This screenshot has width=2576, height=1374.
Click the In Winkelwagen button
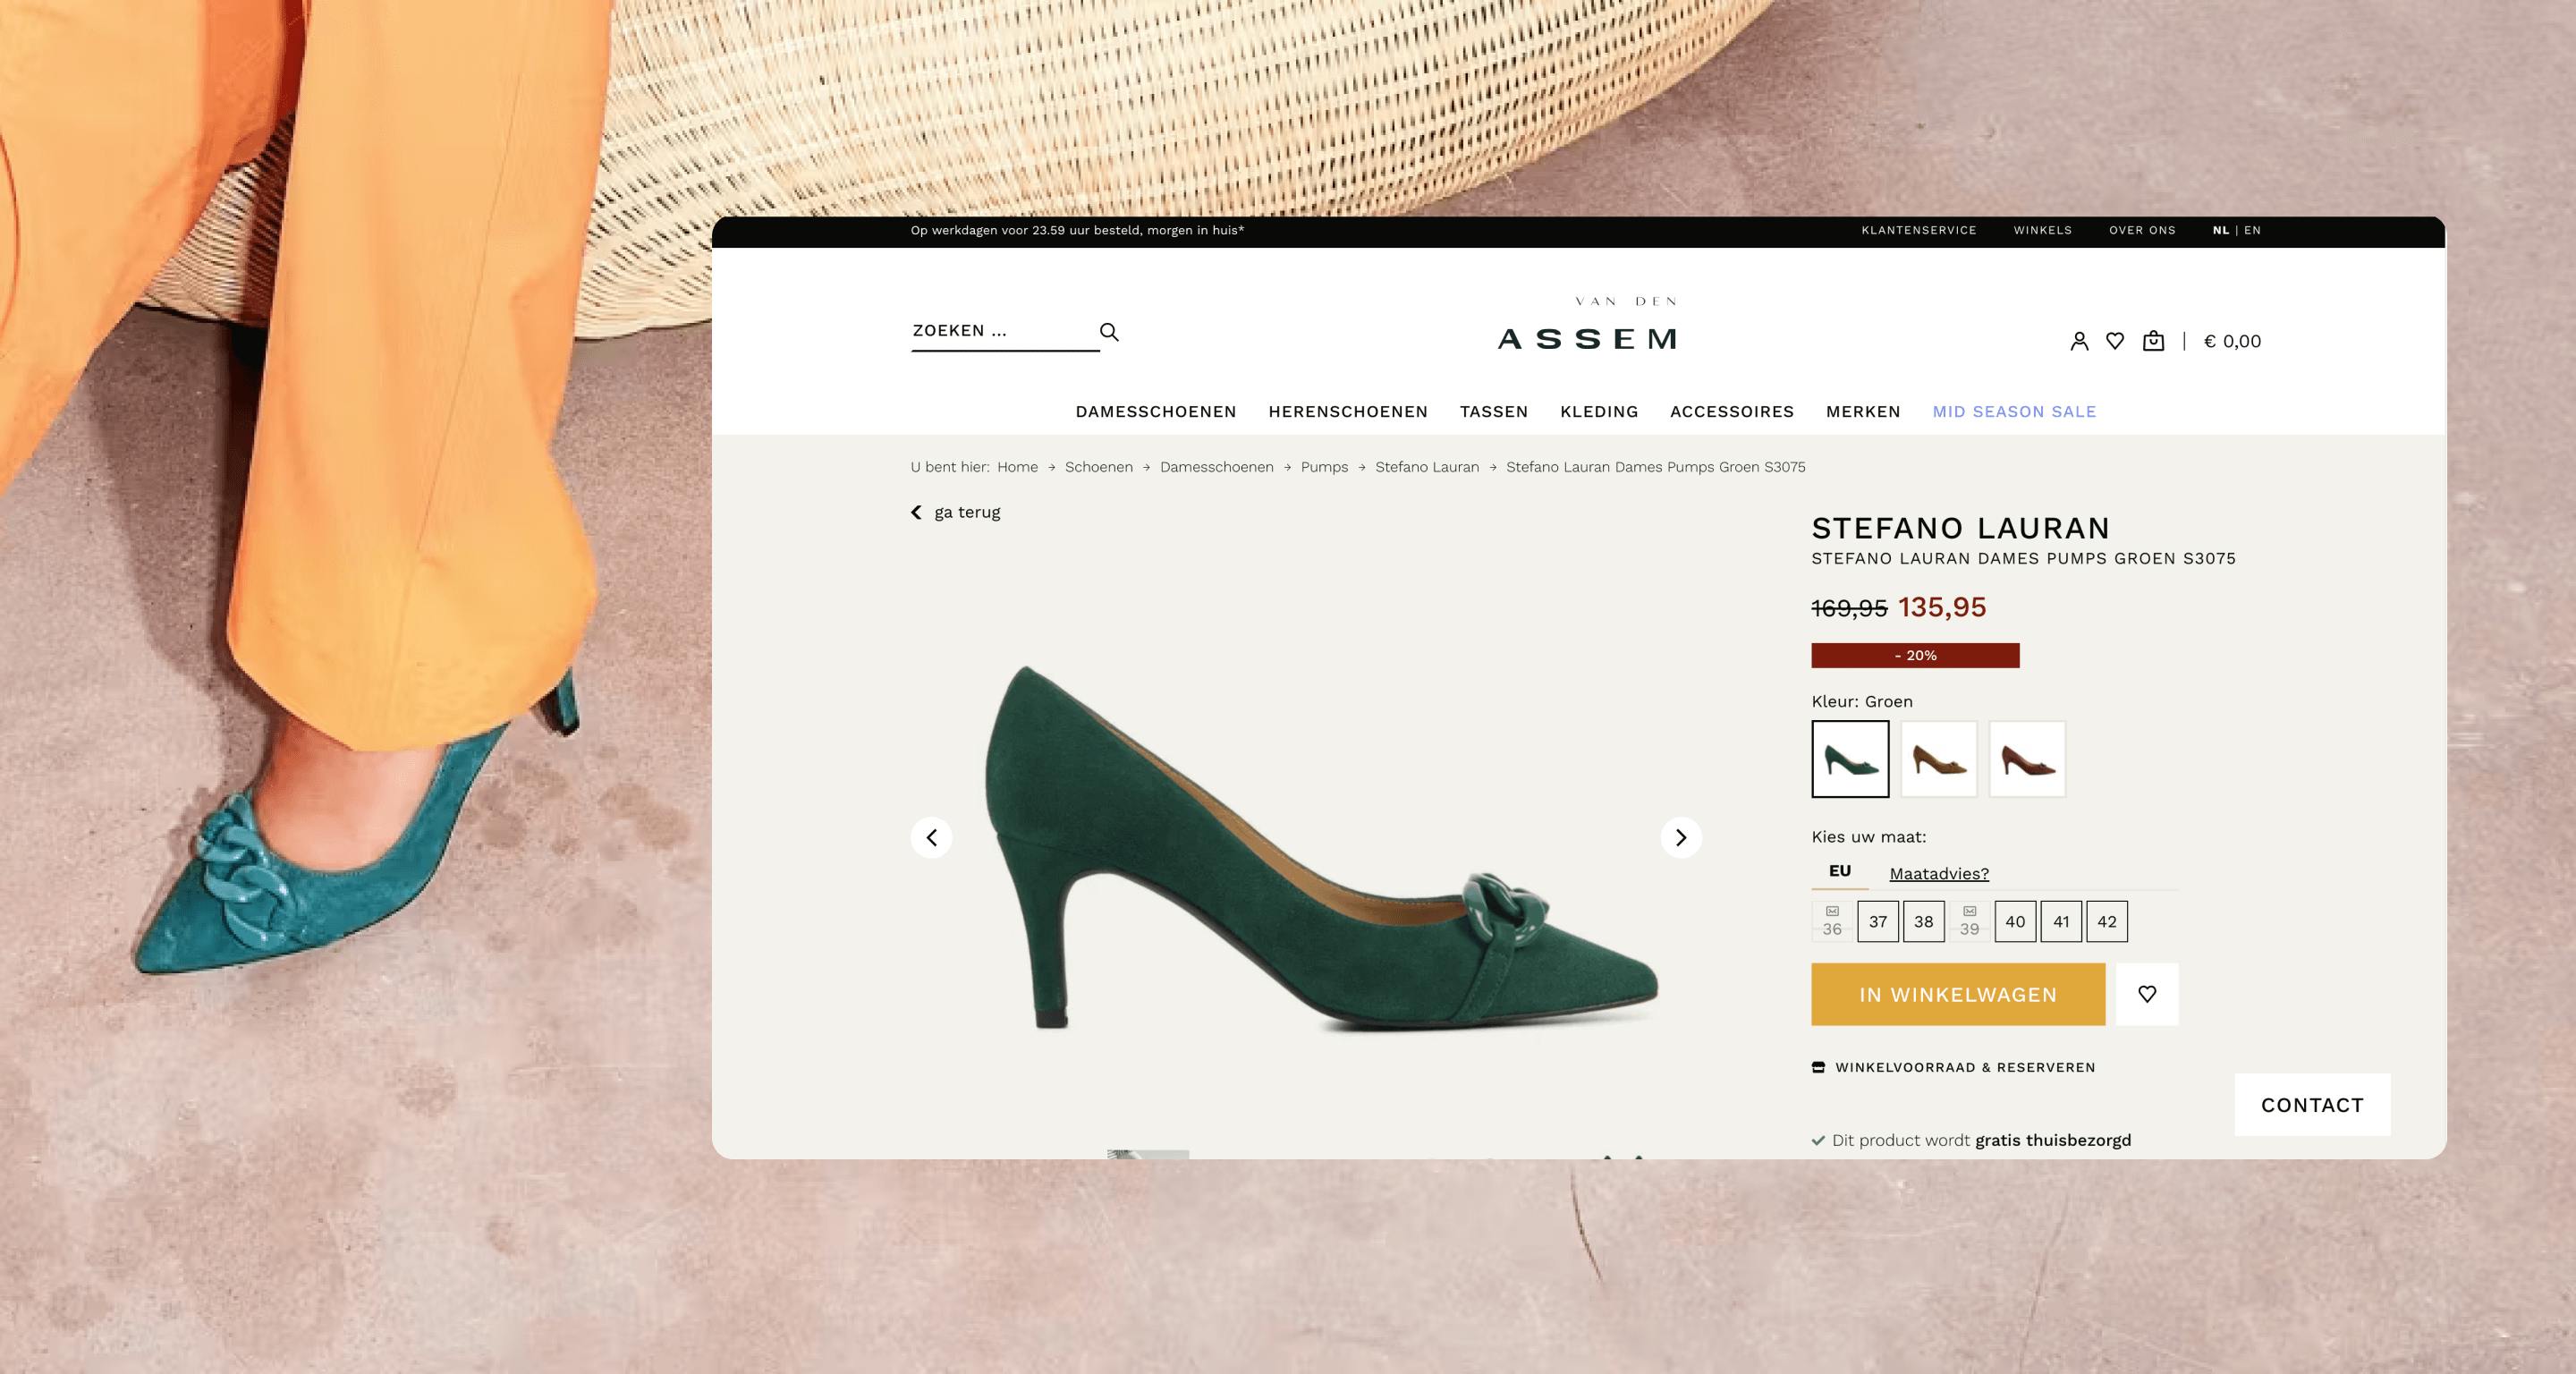(1958, 994)
